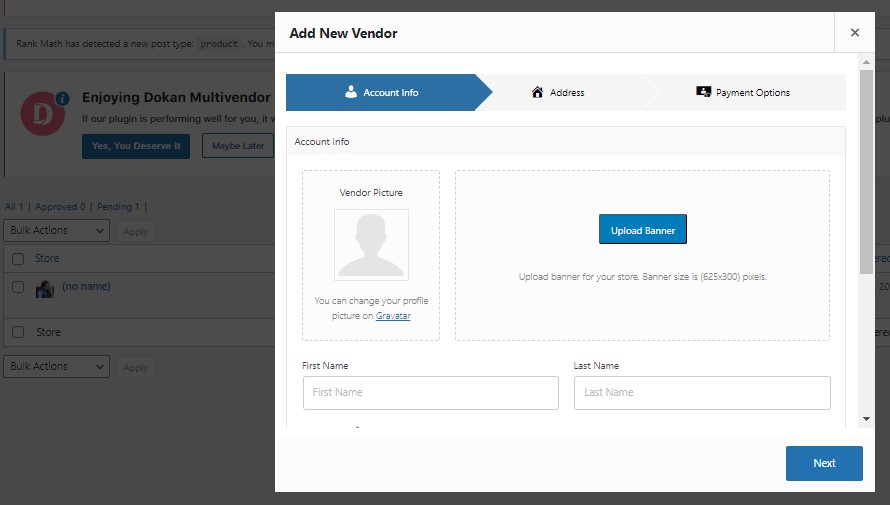Click the vendor avatar in the (no name) row
Image resolution: width=890 pixels, height=505 pixels.
click(x=45, y=289)
